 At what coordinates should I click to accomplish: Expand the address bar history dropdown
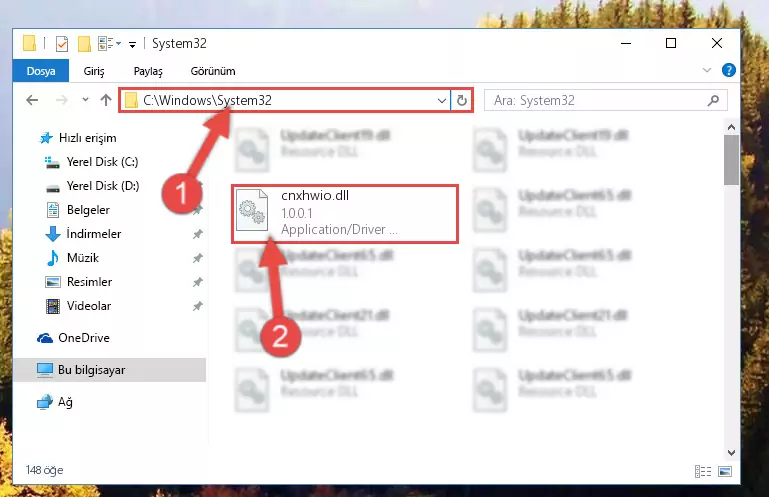click(x=442, y=101)
